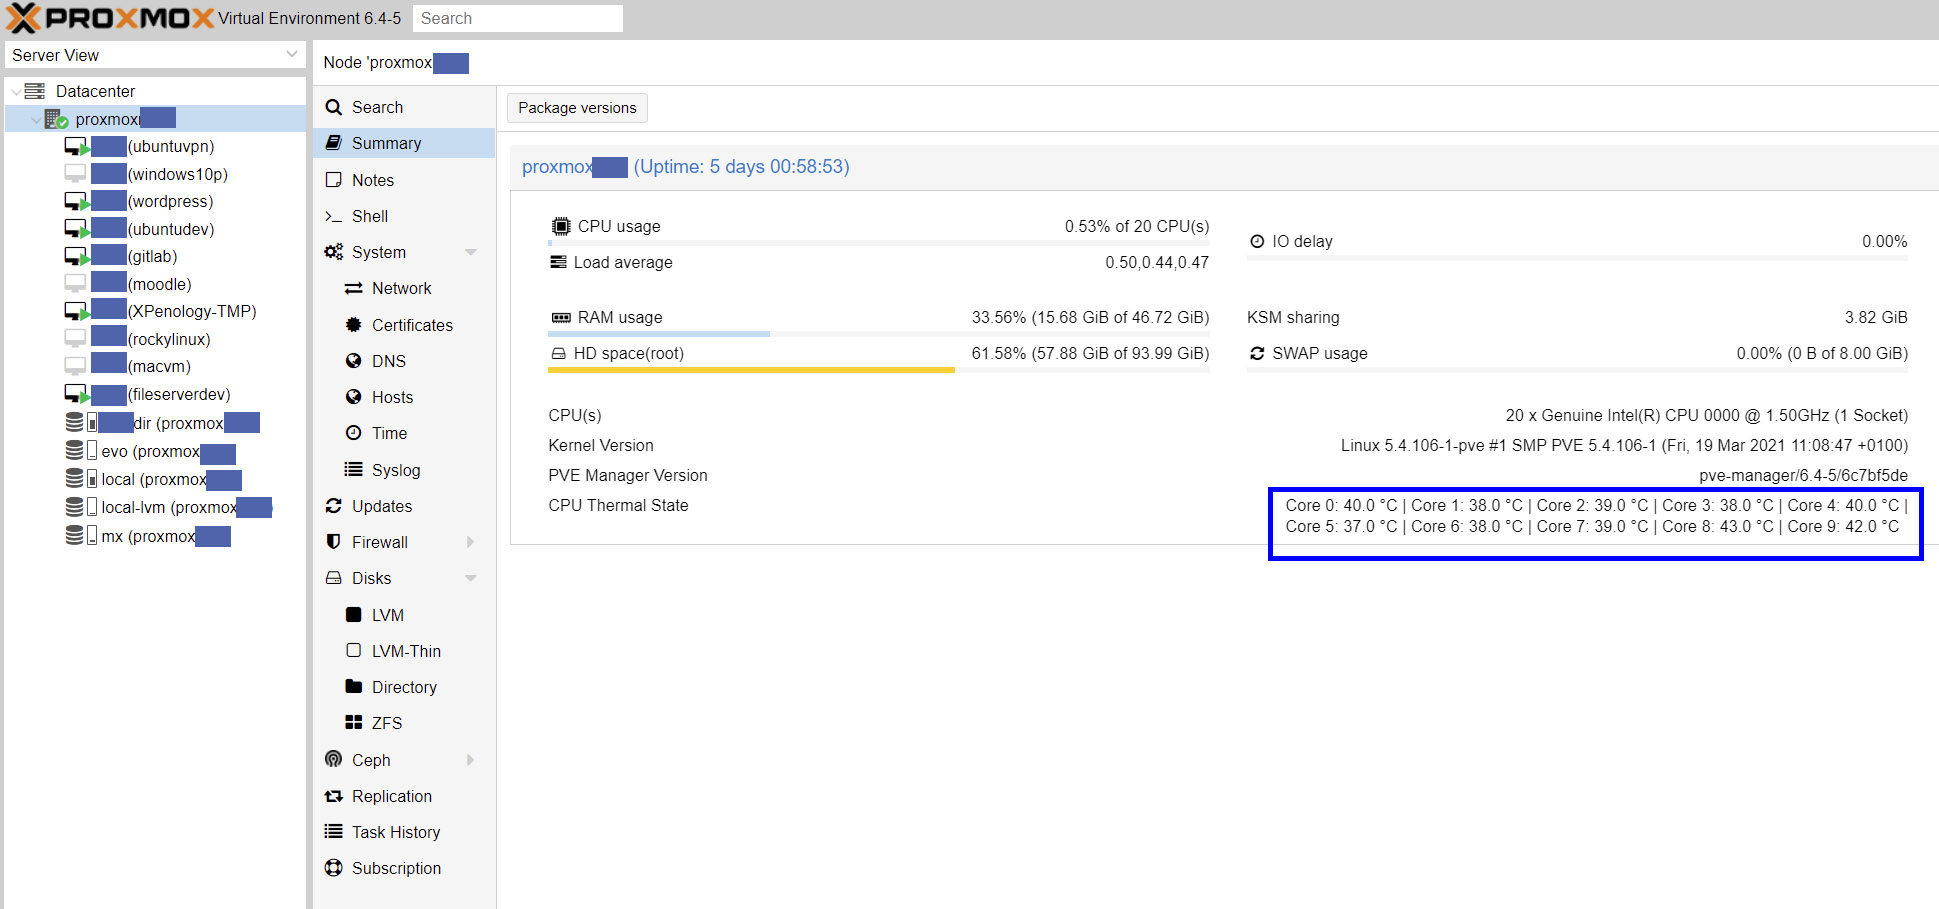This screenshot has width=1939, height=909.
Task: Click the Updates refresh icon
Action: click(x=334, y=506)
